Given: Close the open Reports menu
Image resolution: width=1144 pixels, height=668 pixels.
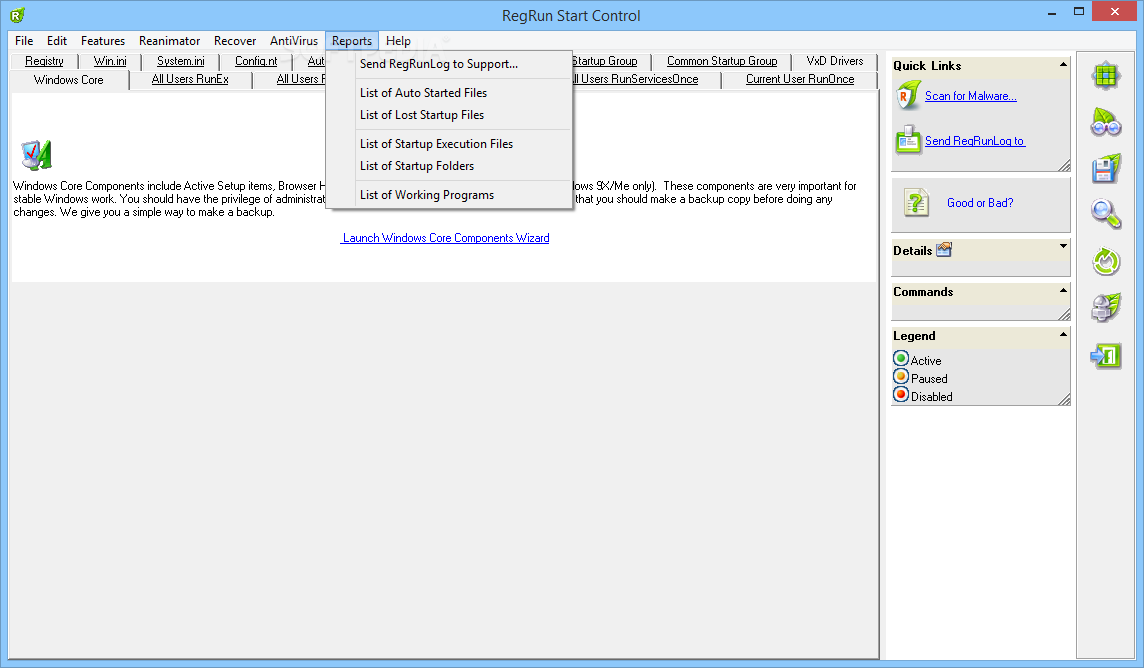Looking at the screenshot, I should pos(352,41).
